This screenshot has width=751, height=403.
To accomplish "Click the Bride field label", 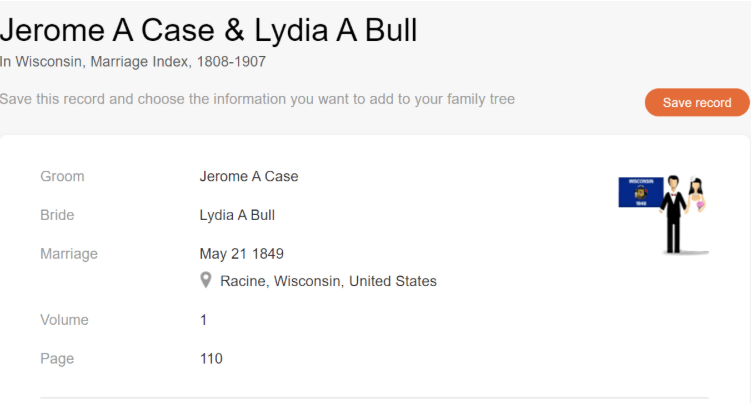I will pos(57,215).
